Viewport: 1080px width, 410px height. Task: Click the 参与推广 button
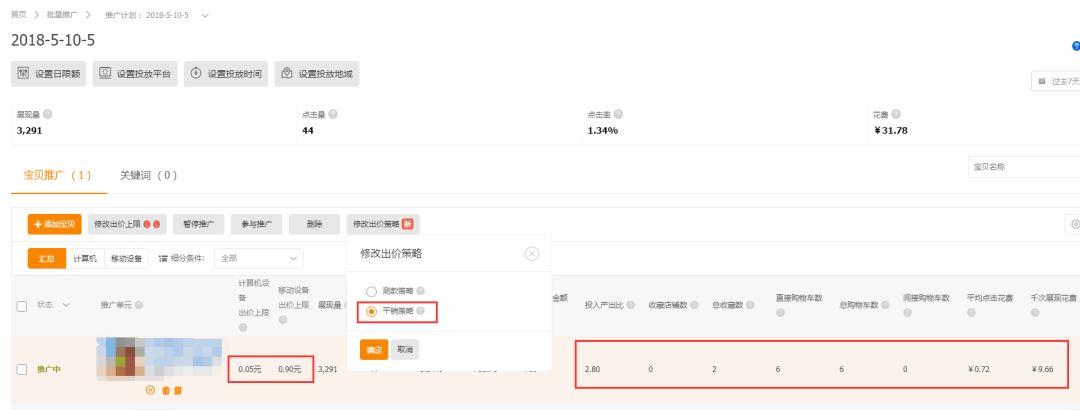(x=256, y=224)
